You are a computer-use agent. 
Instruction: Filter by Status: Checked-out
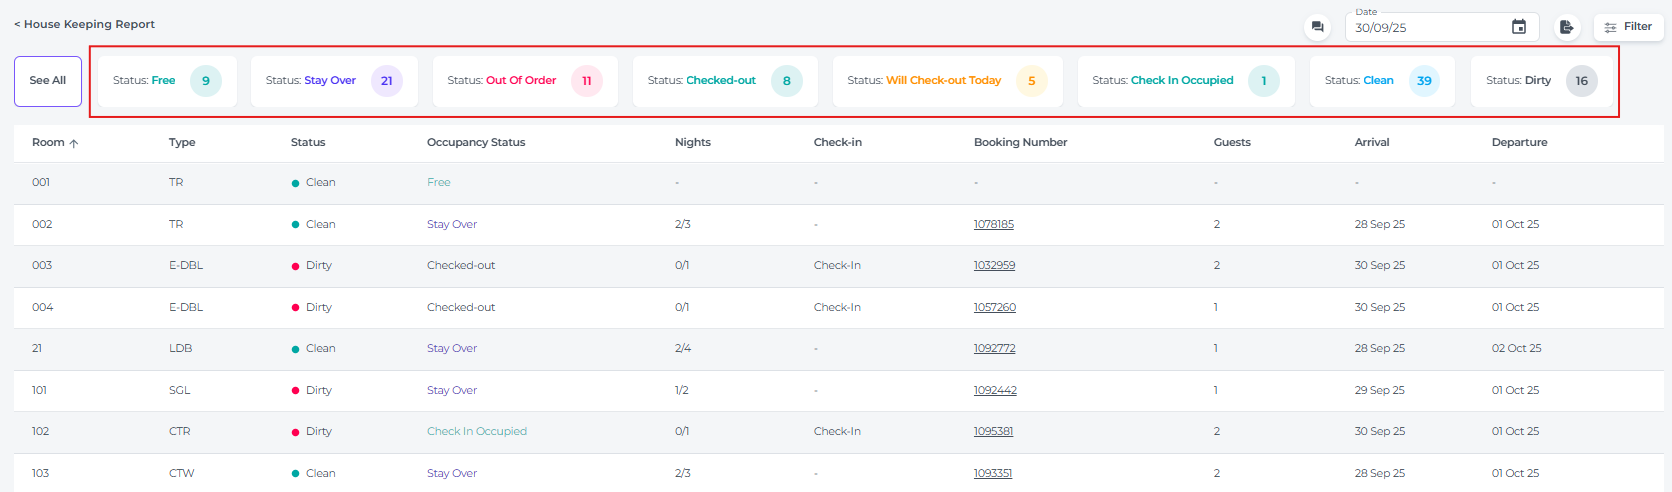(x=702, y=81)
